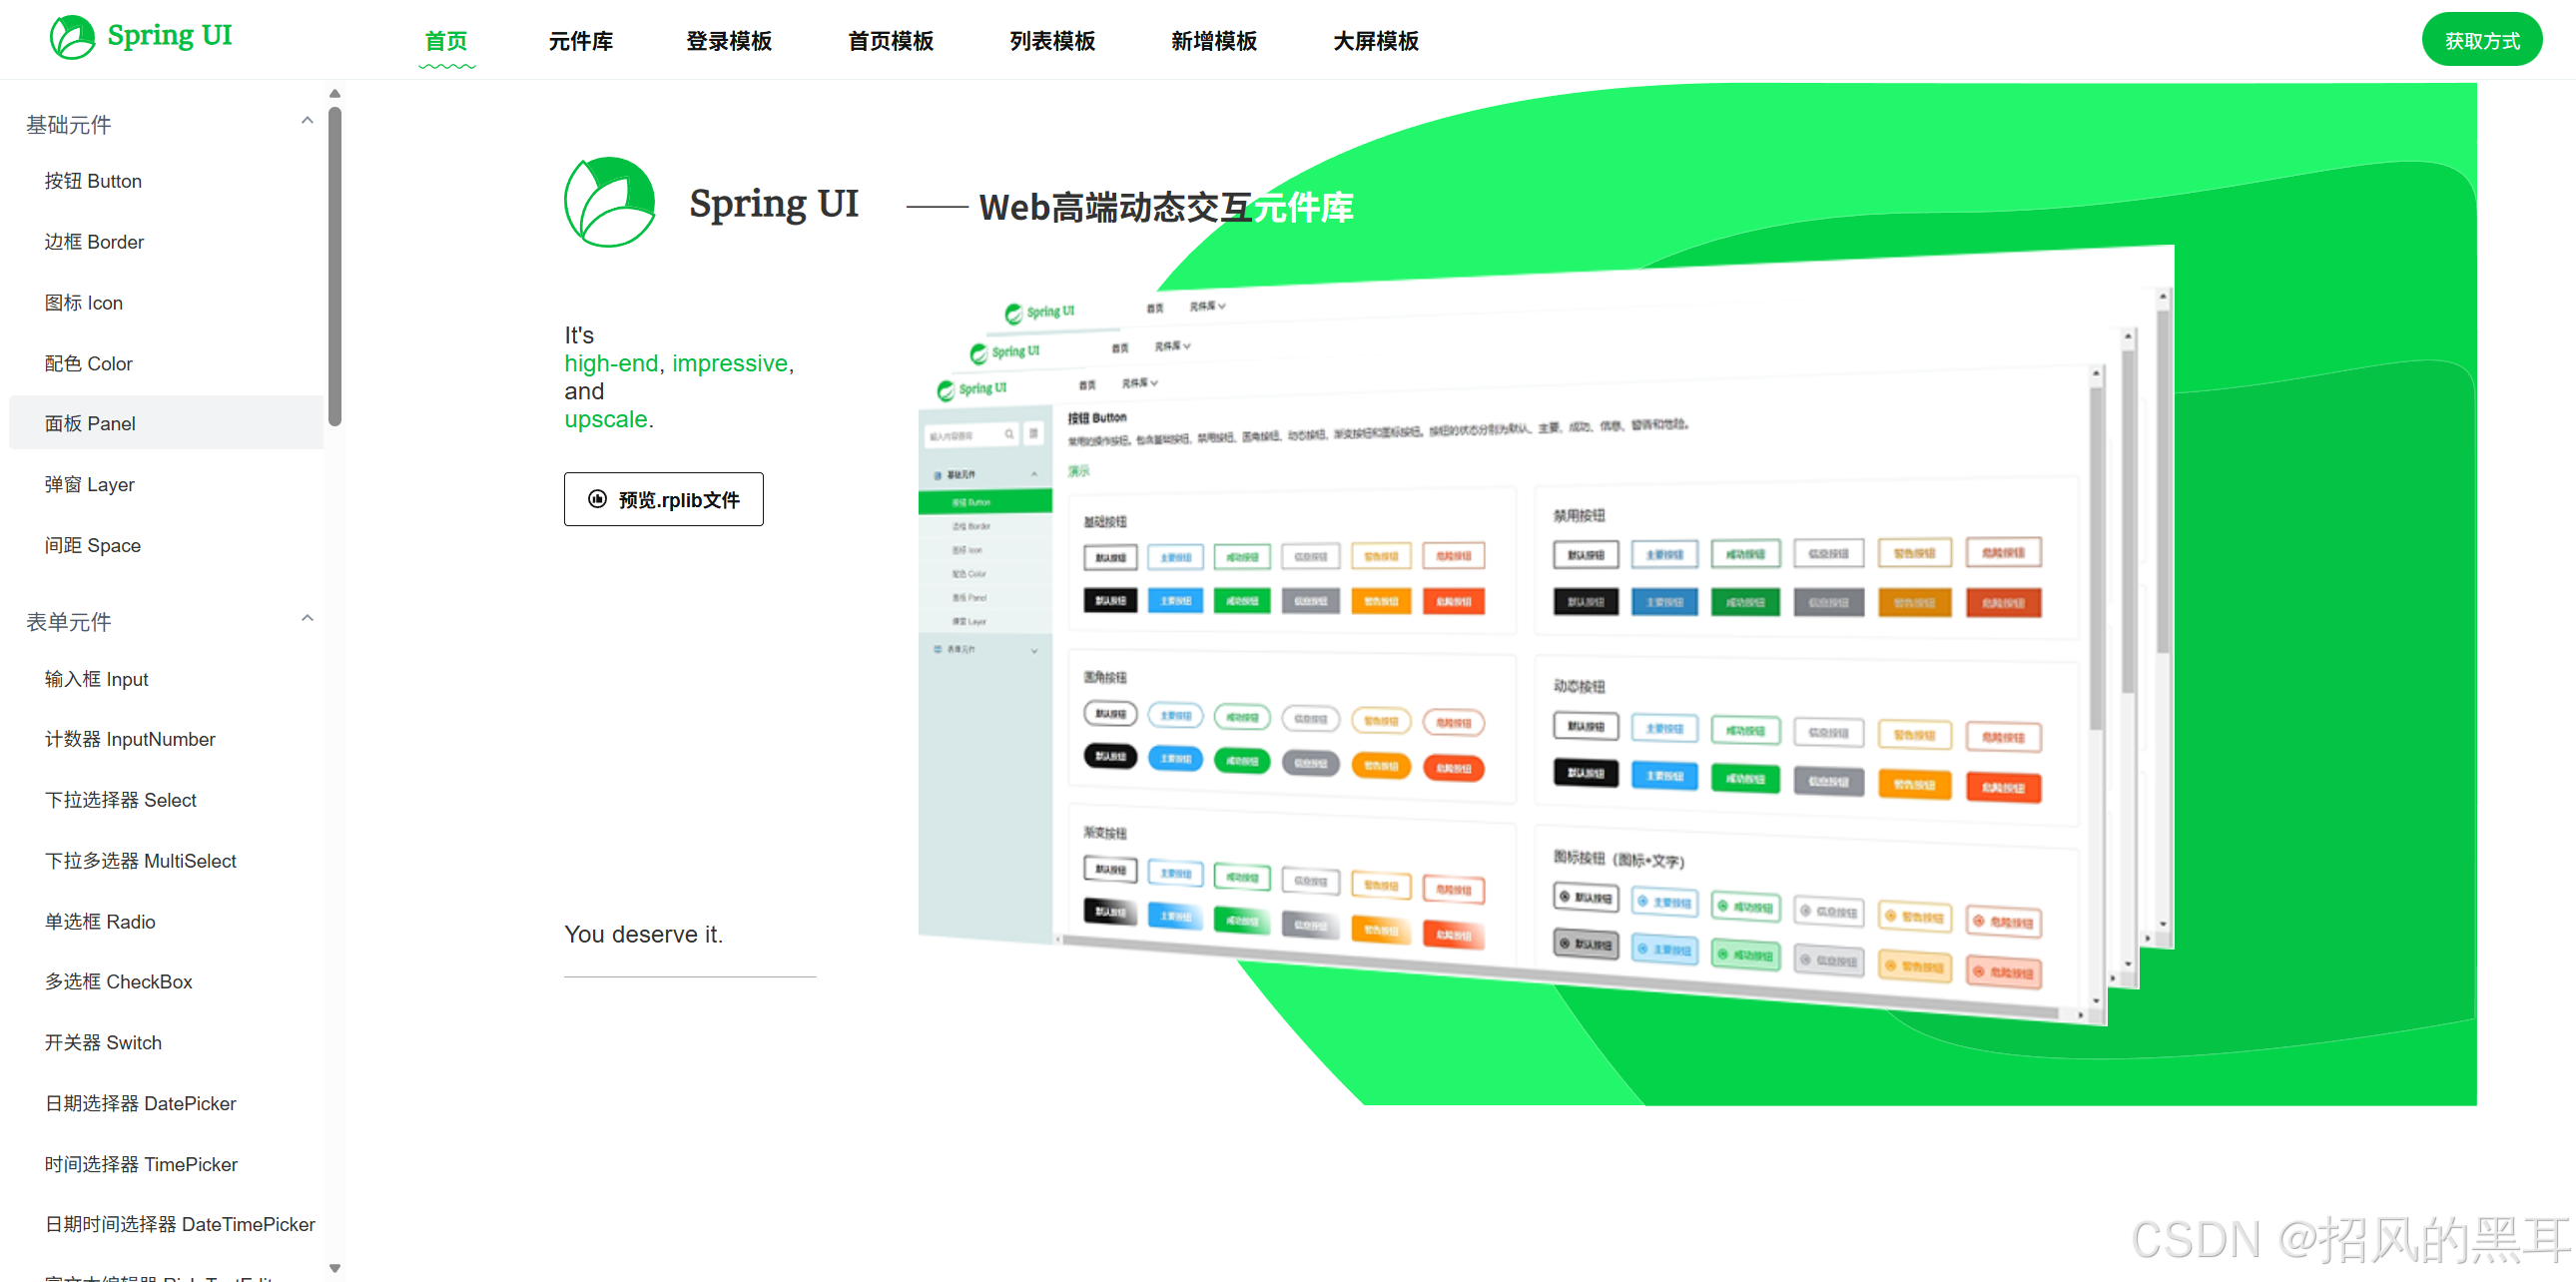
Task: Open 配色 Color in the sidebar
Action: (x=88, y=364)
